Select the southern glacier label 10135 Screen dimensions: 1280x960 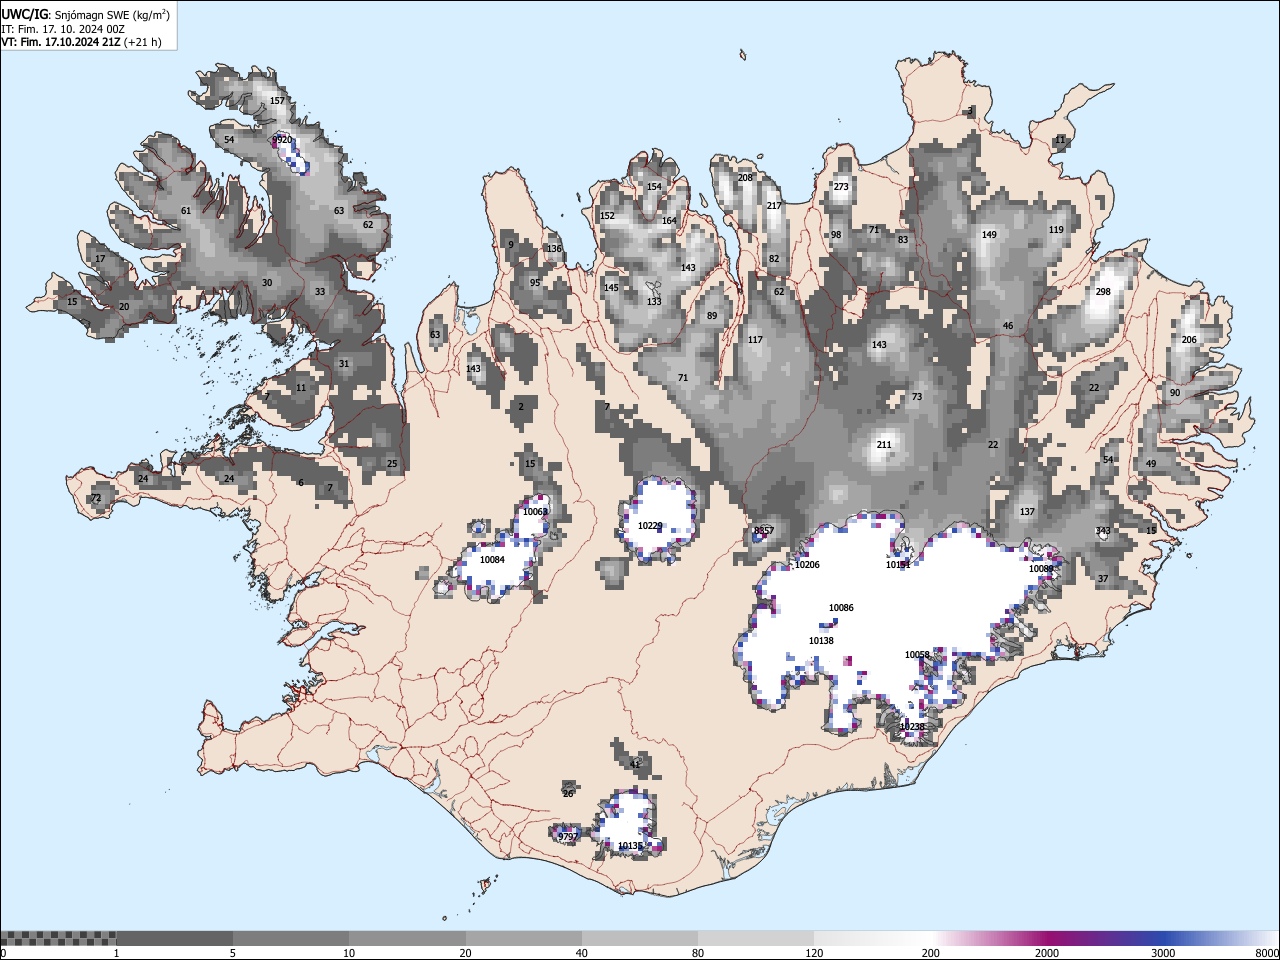(630, 846)
